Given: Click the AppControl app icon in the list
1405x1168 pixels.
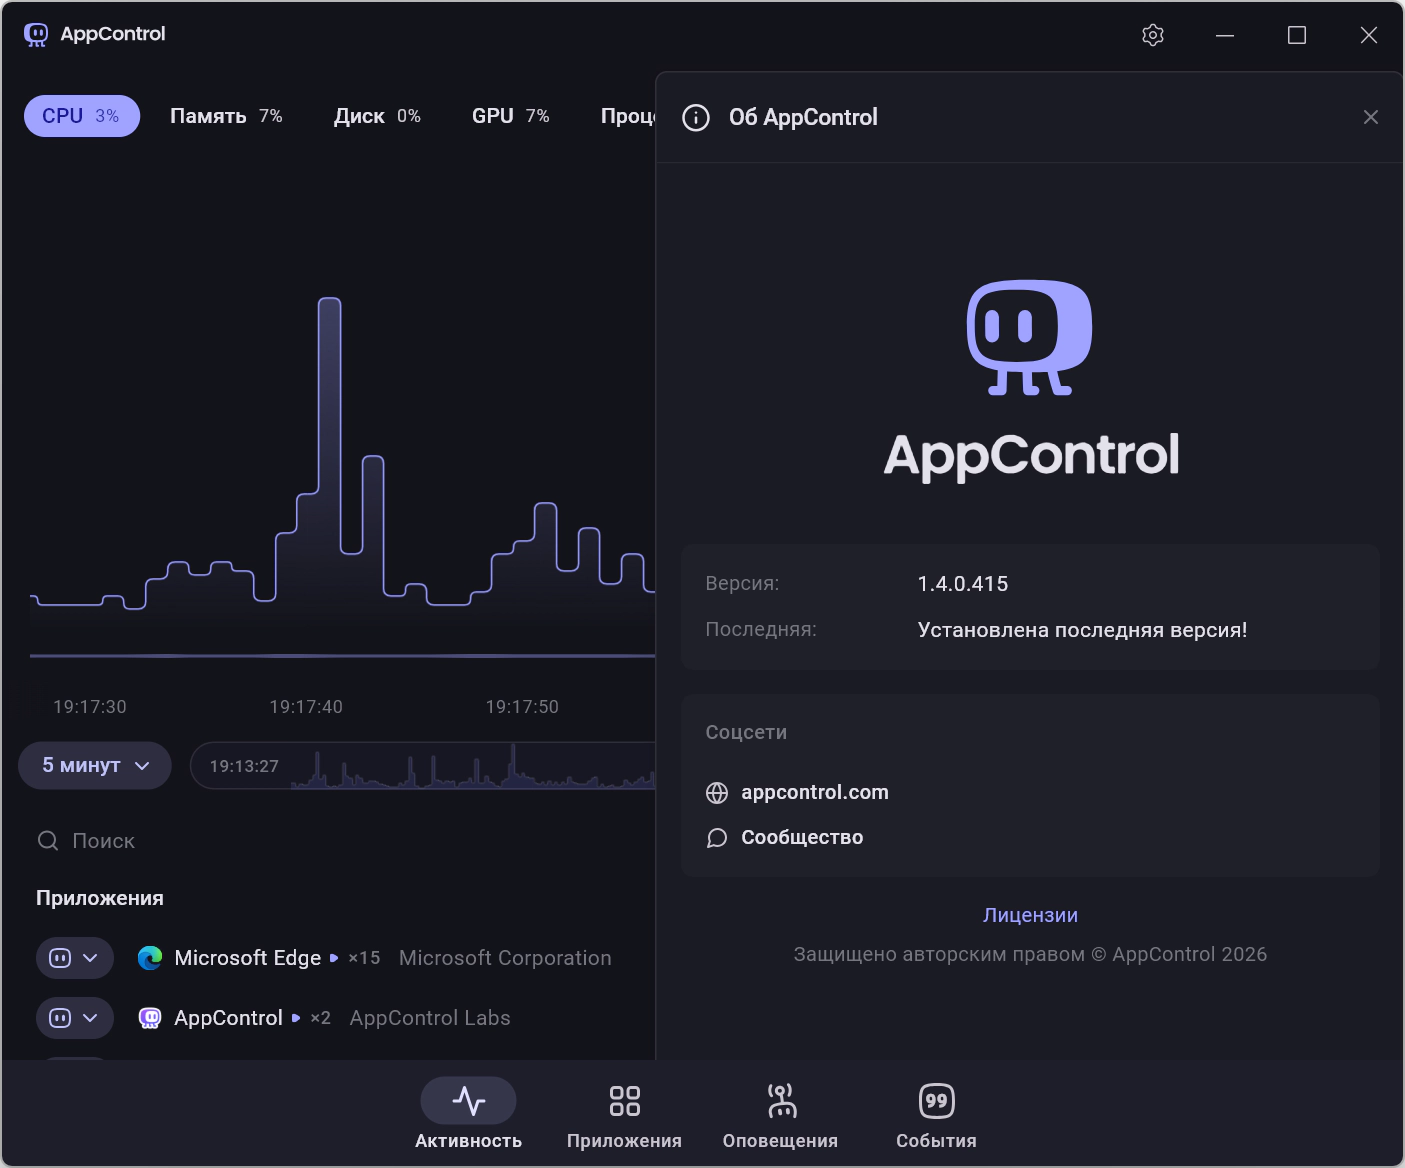Looking at the screenshot, I should click(x=150, y=1018).
